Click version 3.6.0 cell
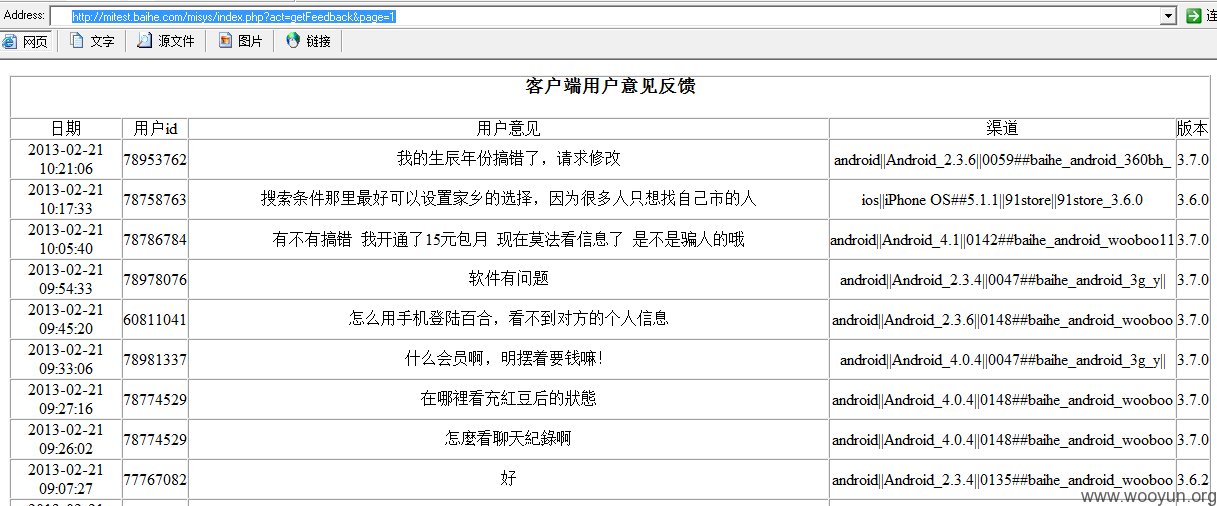1217x506 pixels. (1193, 199)
